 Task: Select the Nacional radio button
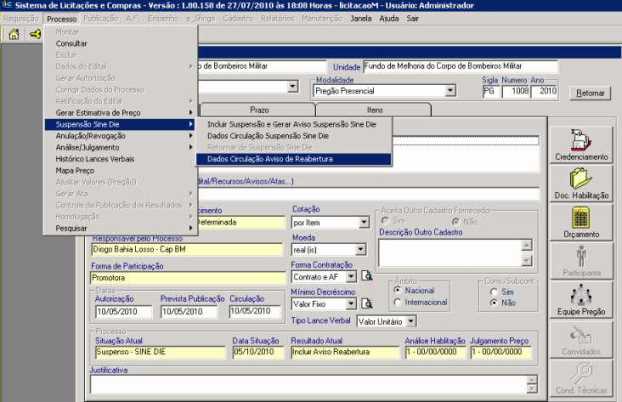(x=399, y=291)
